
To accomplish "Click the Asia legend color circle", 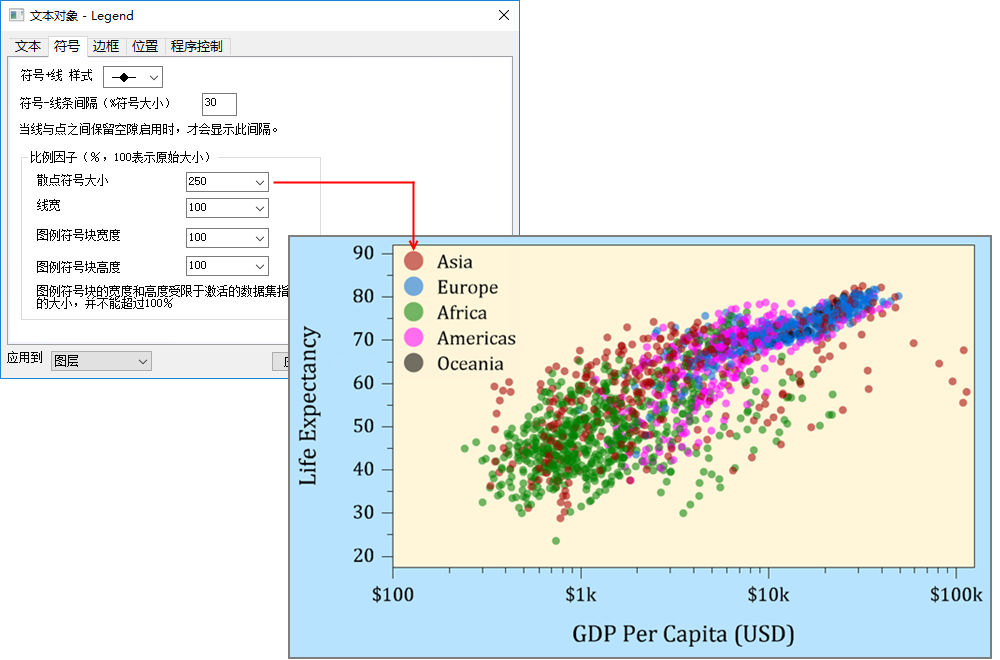I will [x=413, y=262].
